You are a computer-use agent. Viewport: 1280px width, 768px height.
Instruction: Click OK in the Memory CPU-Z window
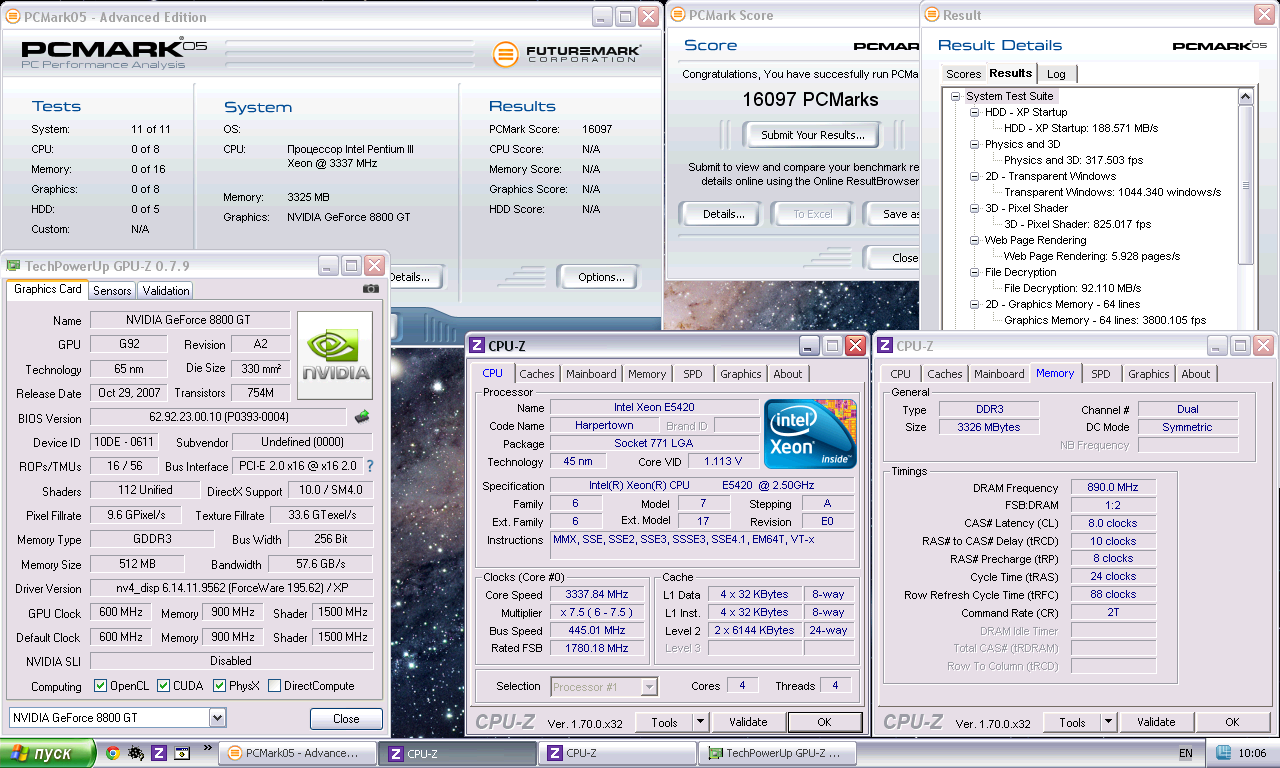tap(1232, 722)
